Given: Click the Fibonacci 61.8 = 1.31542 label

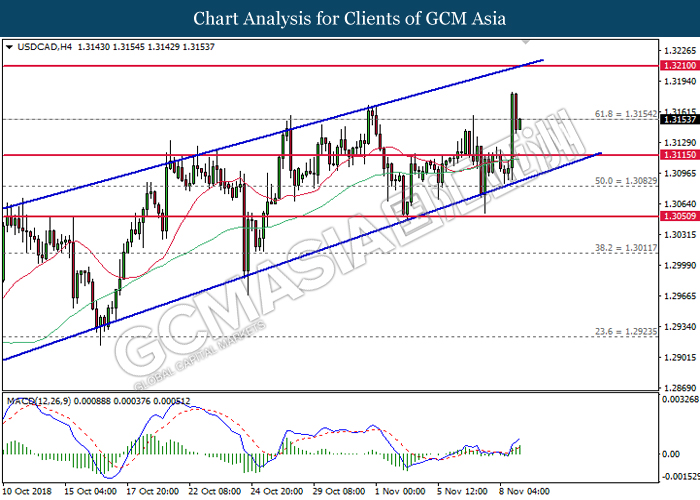Looking at the screenshot, I should click(626, 114).
